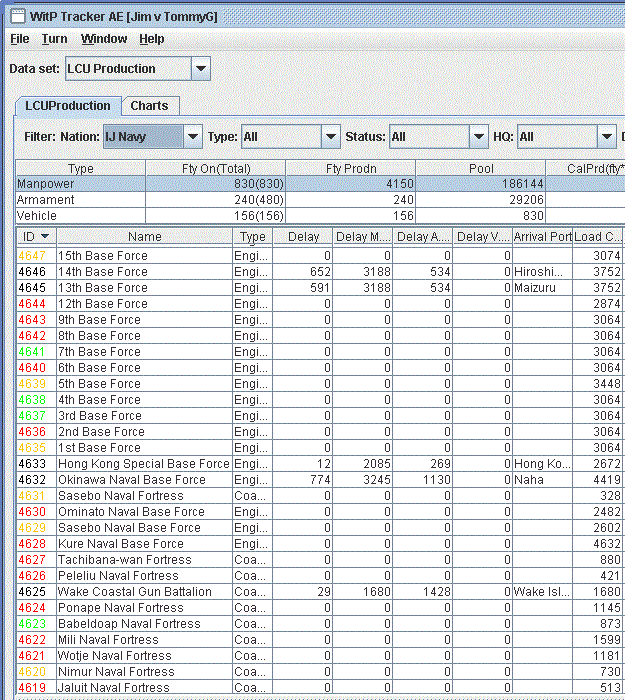Viewport: 625px width, 700px height.
Task: Click the Fty Prodn column header
Action: (351, 168)
